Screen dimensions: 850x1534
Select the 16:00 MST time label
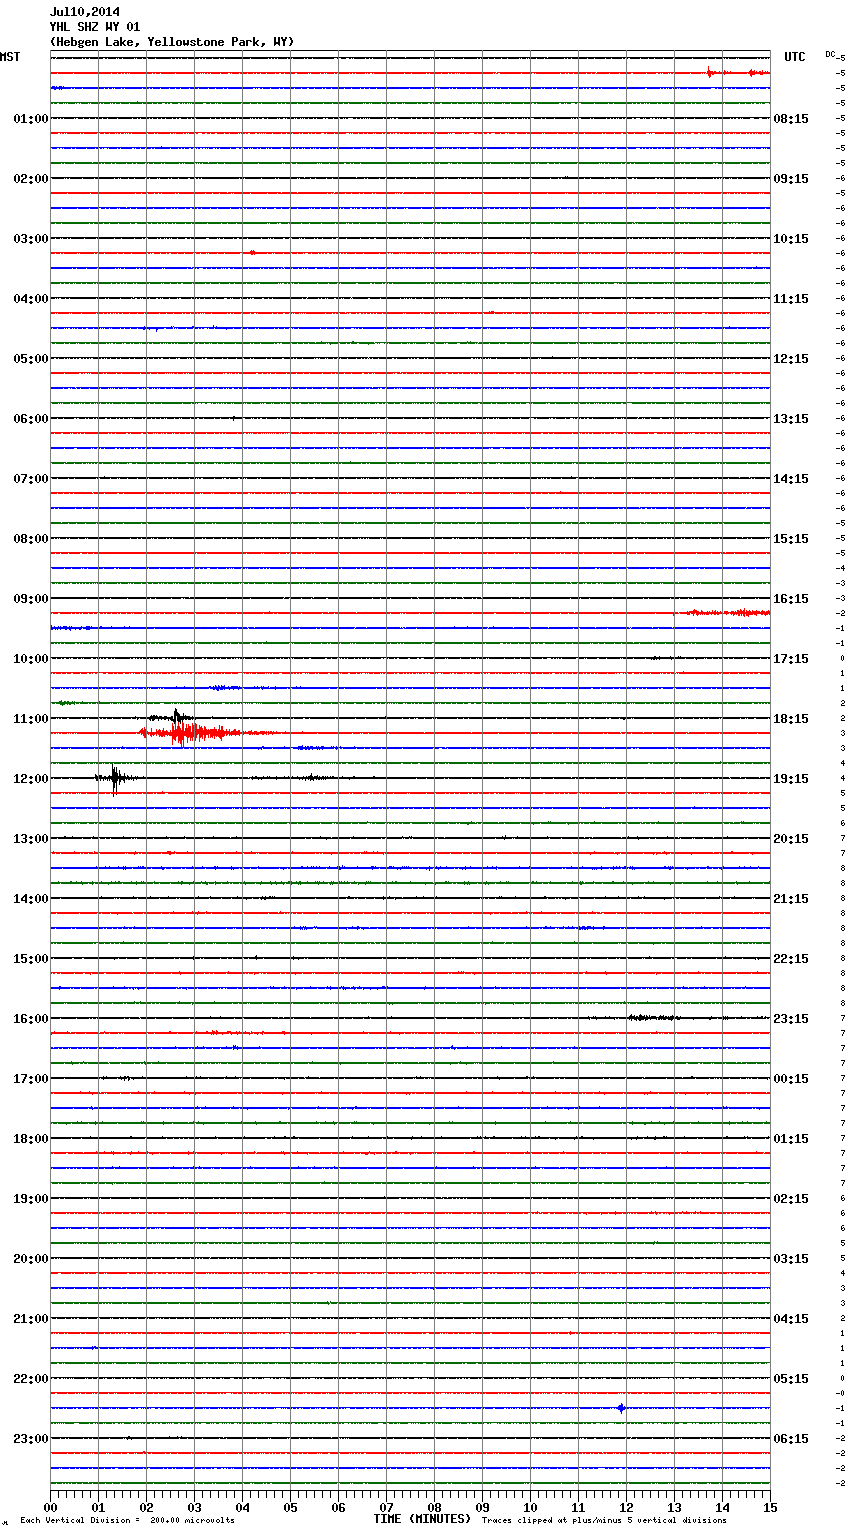(x=31, y=1019)
